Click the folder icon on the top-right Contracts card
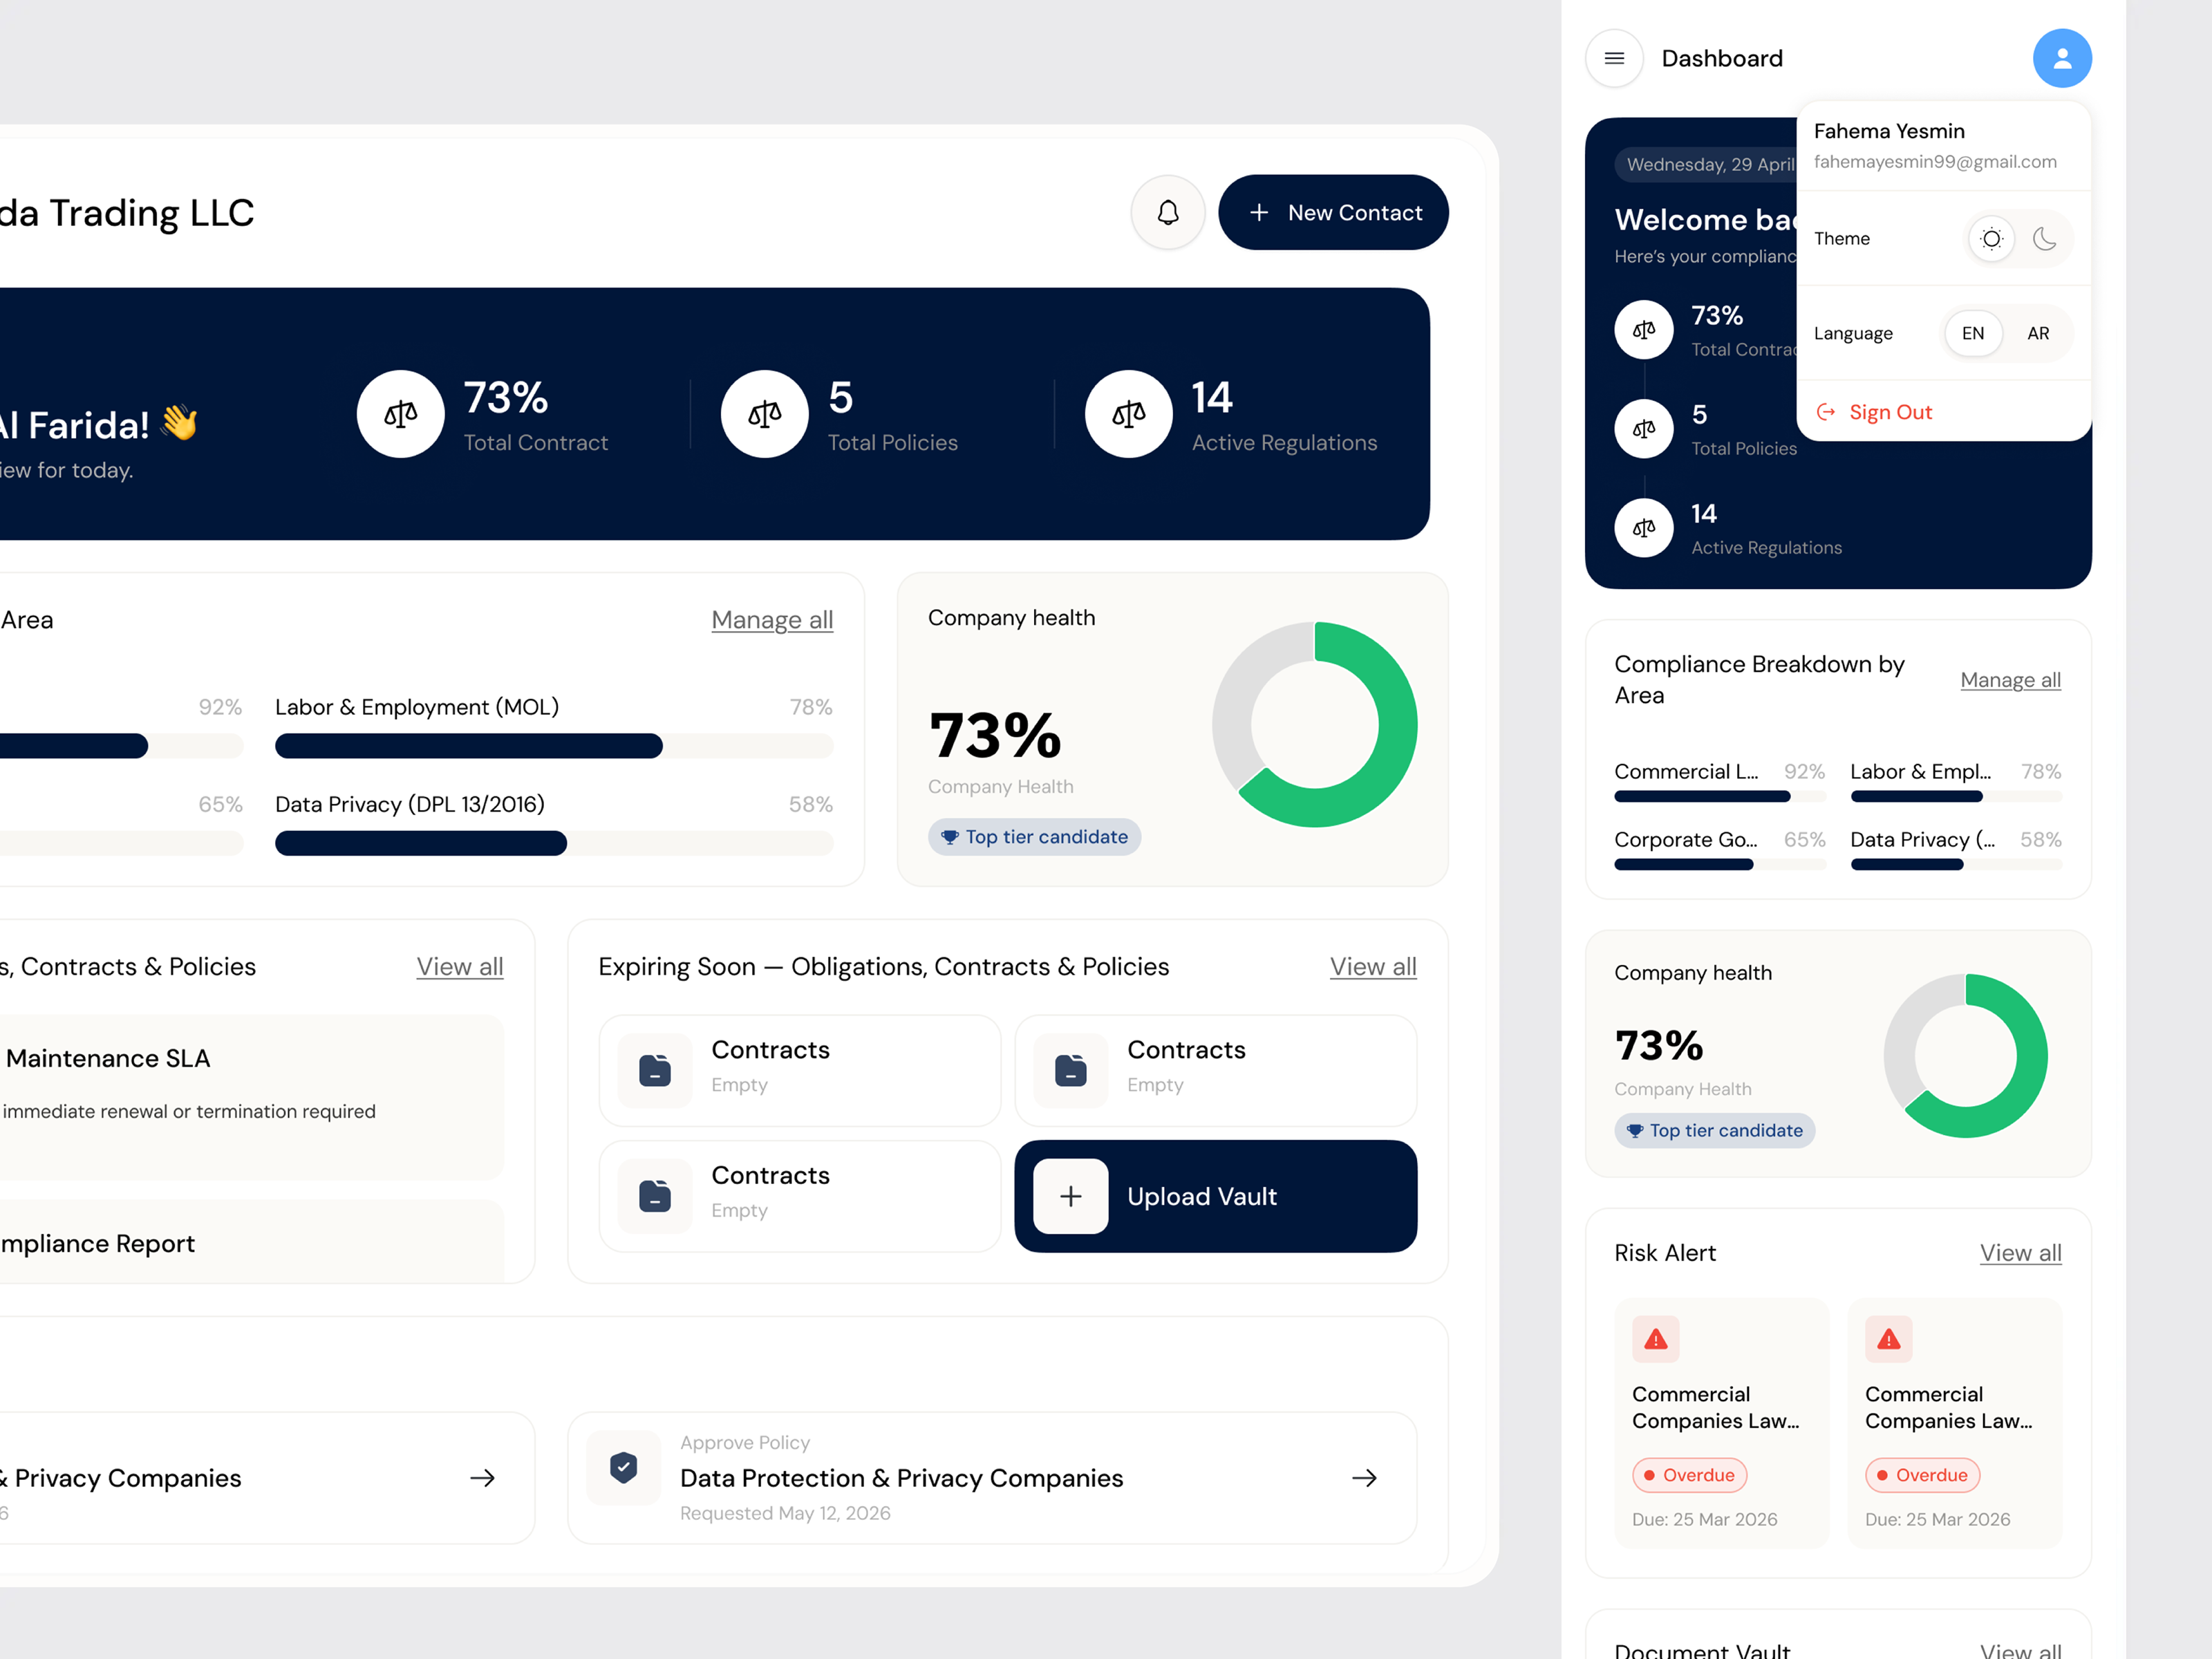This screenshot has height=1659, width=2212. pyautogui.click(x=1070, y=1071)
